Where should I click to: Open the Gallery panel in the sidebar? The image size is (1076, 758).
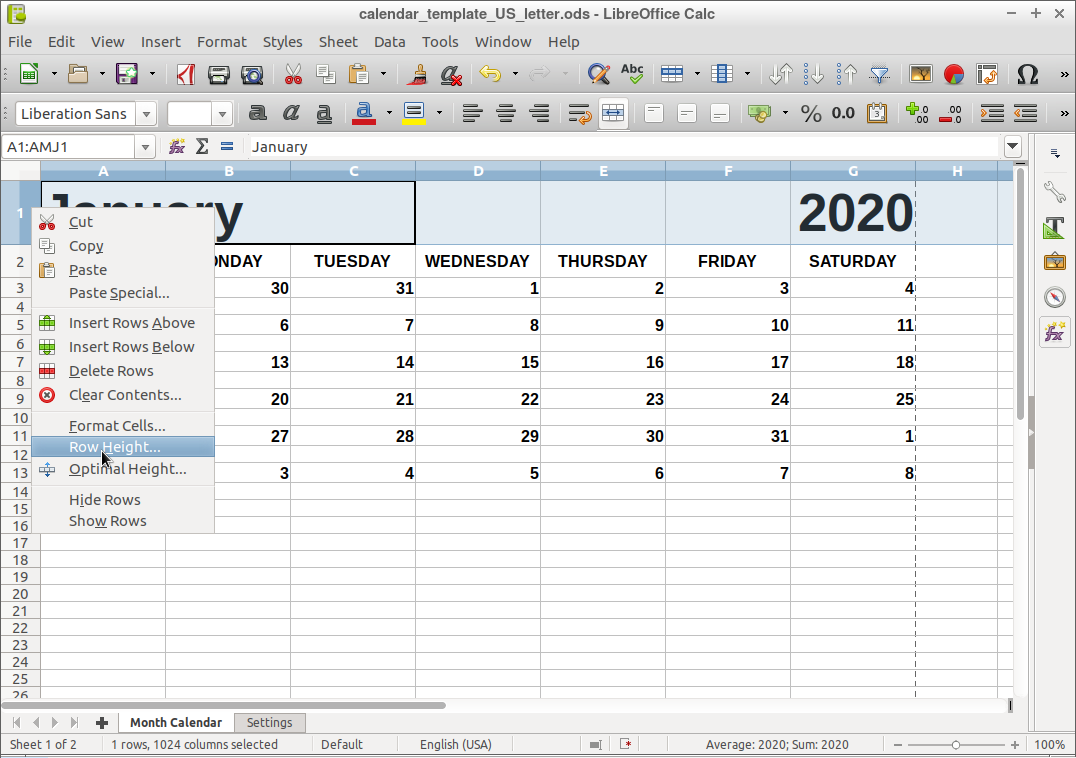[x=1055, y=261]
